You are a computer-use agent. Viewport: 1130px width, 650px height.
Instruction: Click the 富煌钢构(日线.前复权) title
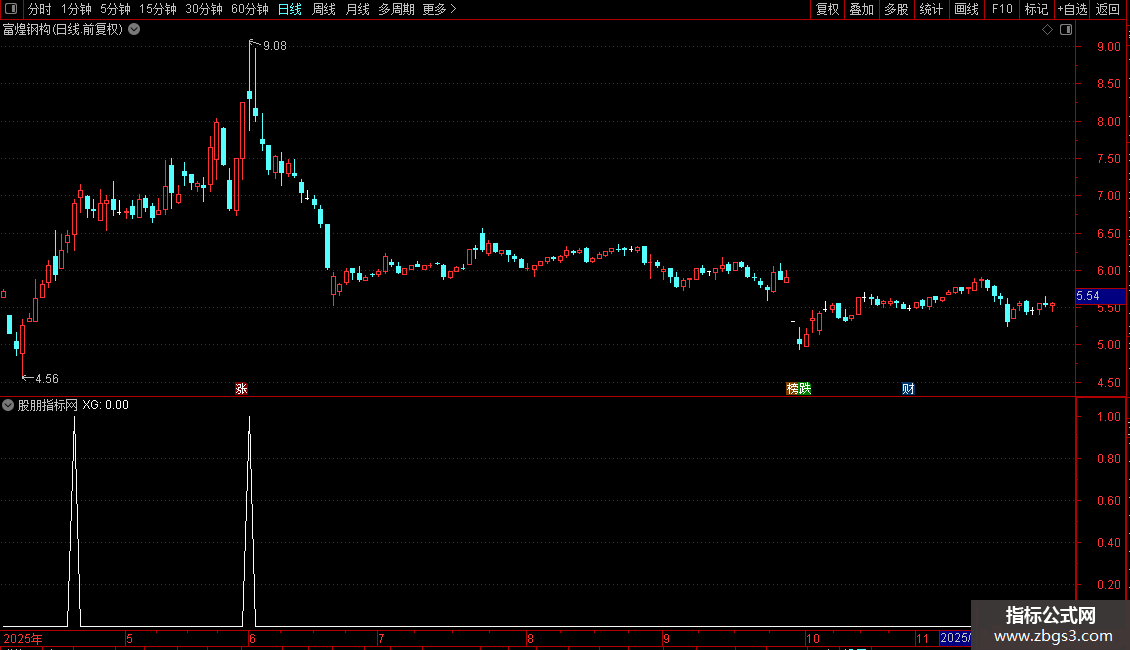point(63,30)
